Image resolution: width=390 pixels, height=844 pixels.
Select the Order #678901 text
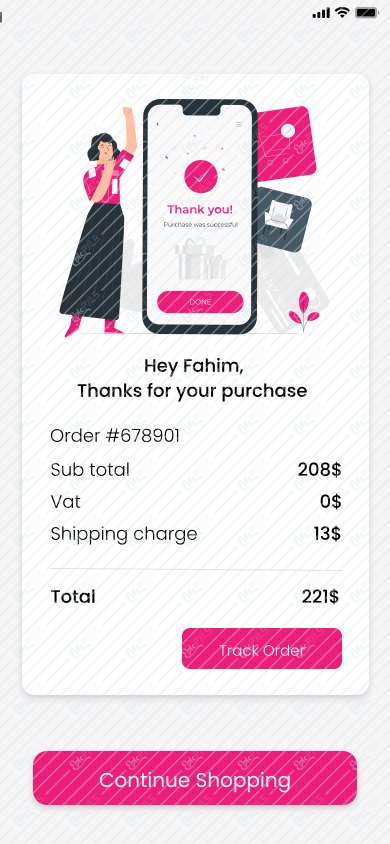pos(115,436)
